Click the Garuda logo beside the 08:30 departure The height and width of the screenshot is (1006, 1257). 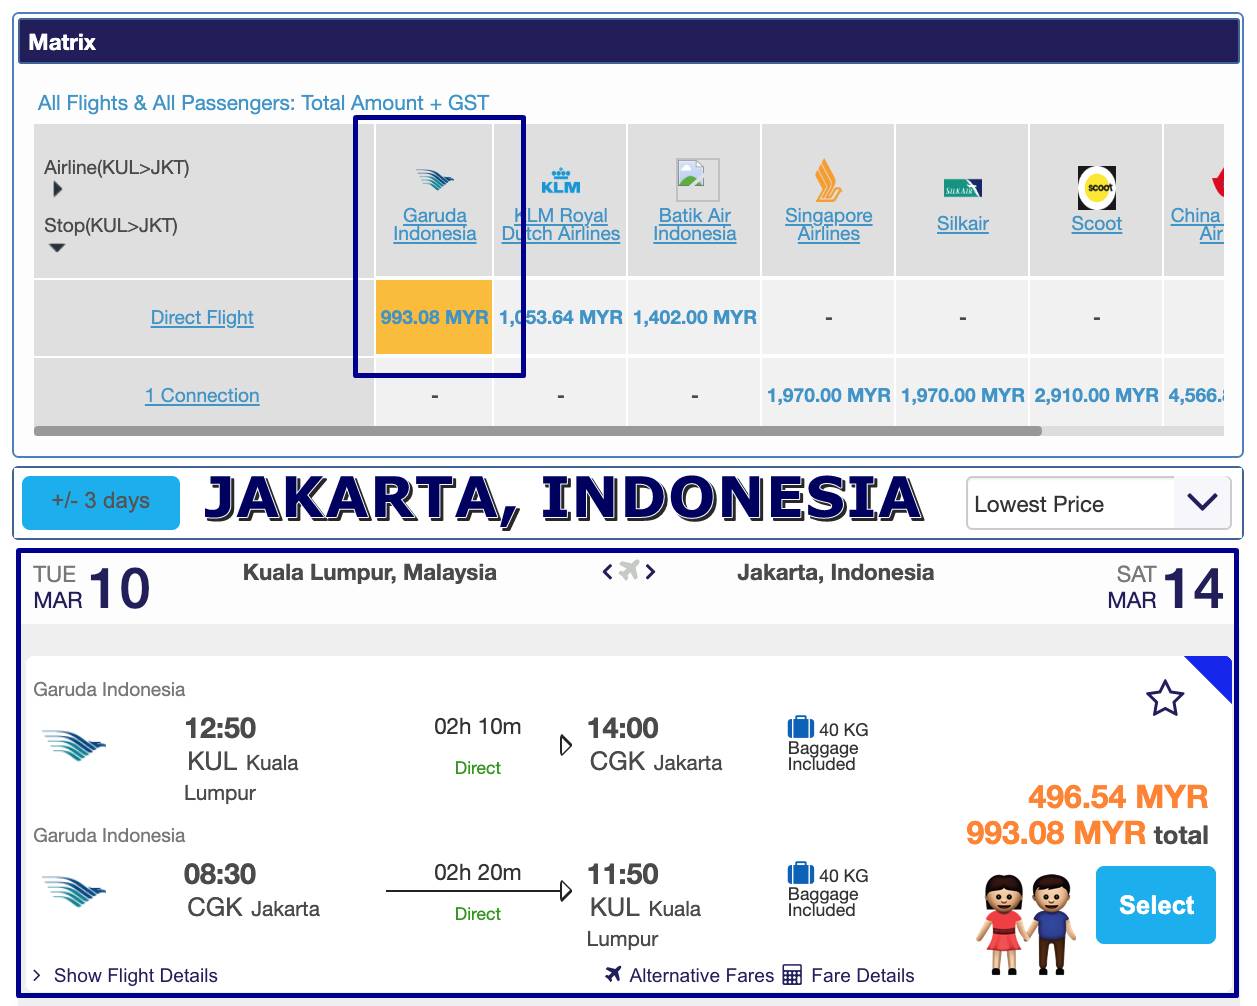74,892
